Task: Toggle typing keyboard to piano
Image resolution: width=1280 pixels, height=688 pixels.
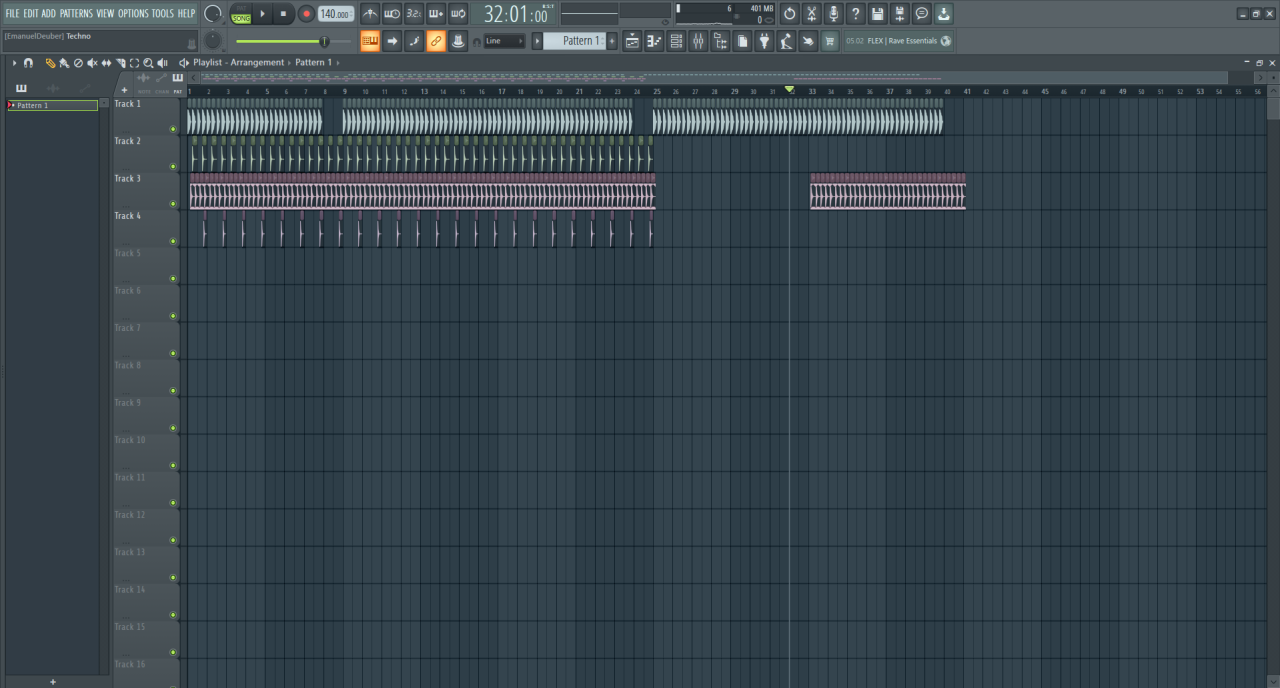Action: point(370,41)
